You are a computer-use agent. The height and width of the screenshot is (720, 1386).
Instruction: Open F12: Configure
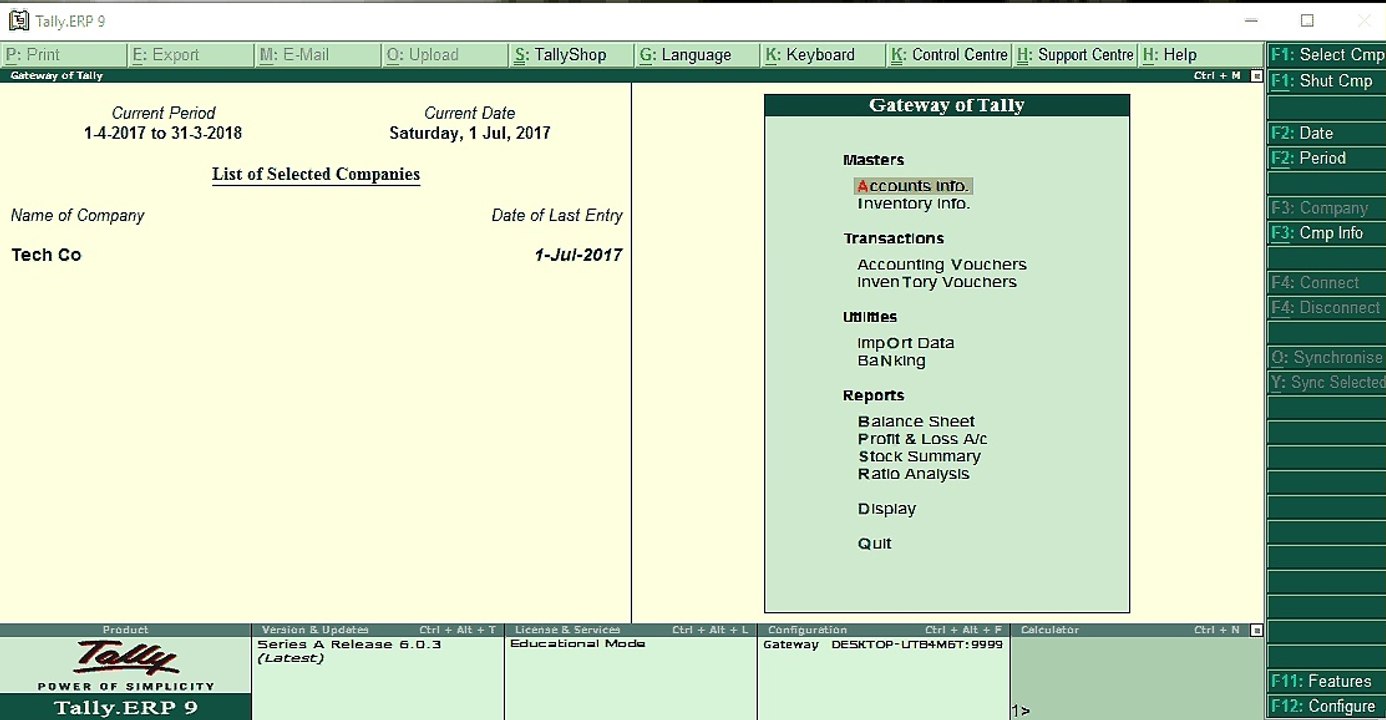click(x=1327, y=707)
